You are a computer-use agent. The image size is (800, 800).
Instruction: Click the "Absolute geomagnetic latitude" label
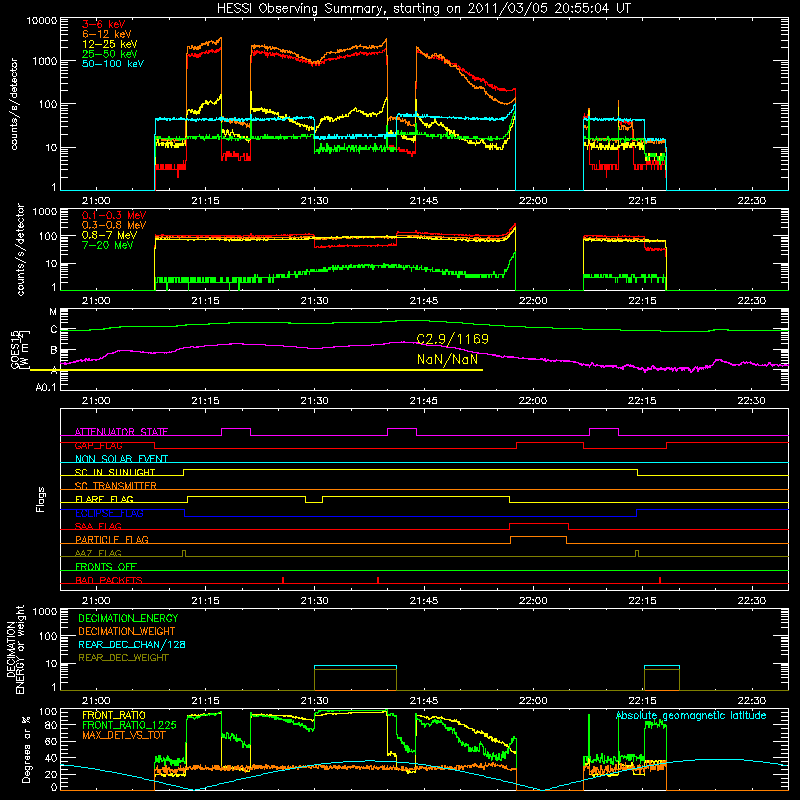(691, 716)
